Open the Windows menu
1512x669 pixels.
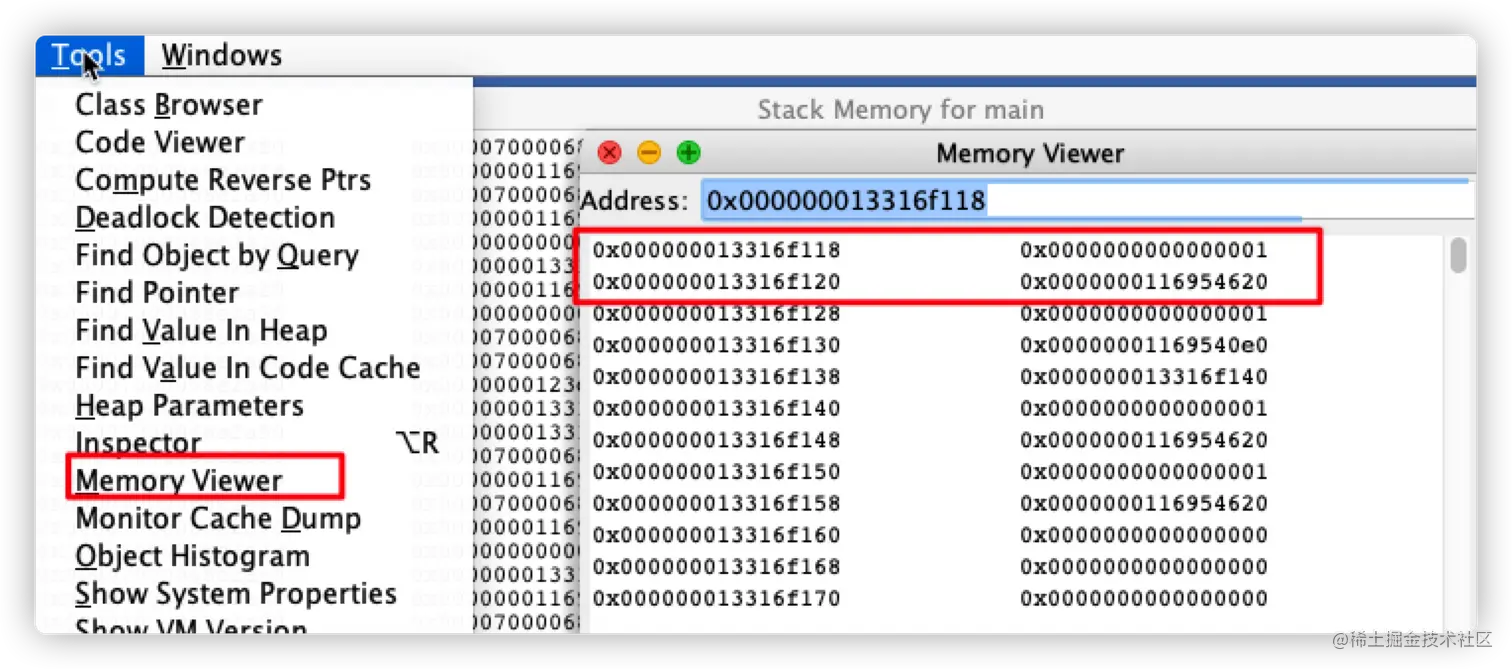(x=222, y=55)
